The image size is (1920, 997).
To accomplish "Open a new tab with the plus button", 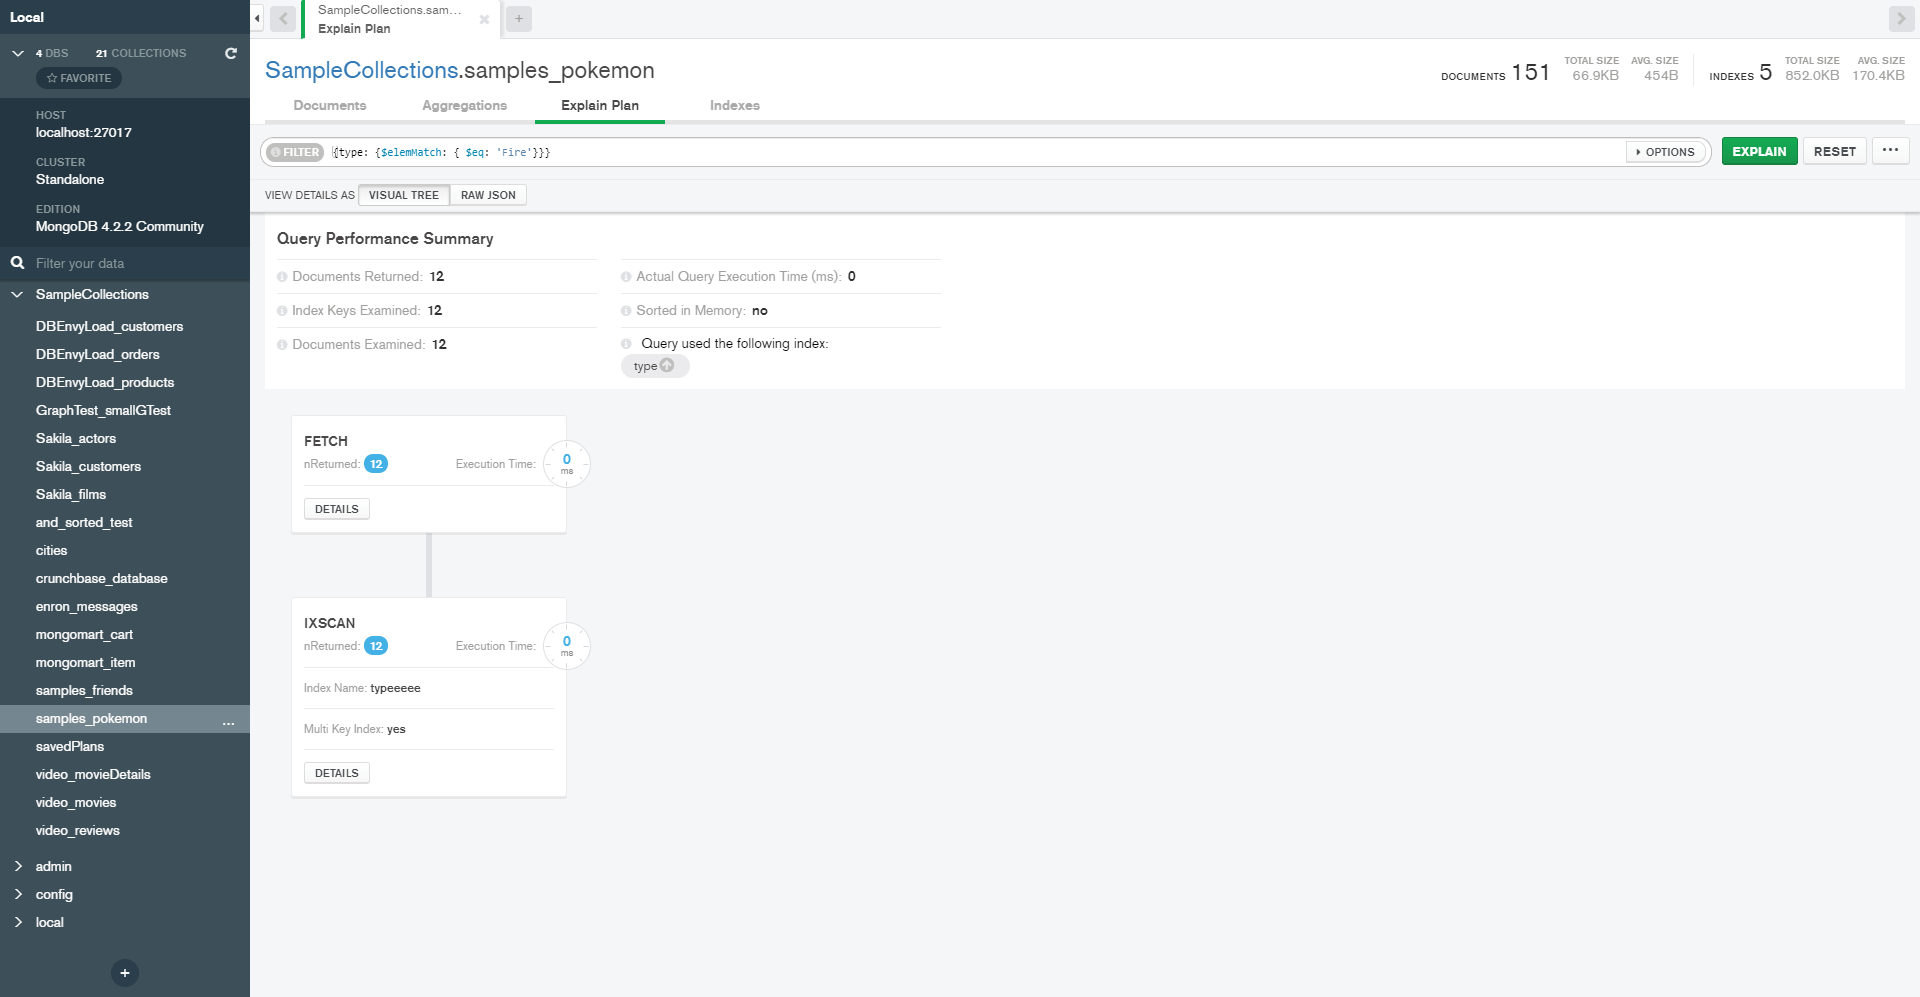I will coord(519,19).
